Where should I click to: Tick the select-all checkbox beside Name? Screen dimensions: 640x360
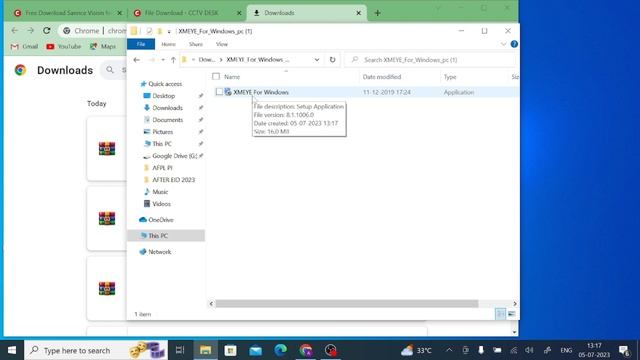coord(216,76)
